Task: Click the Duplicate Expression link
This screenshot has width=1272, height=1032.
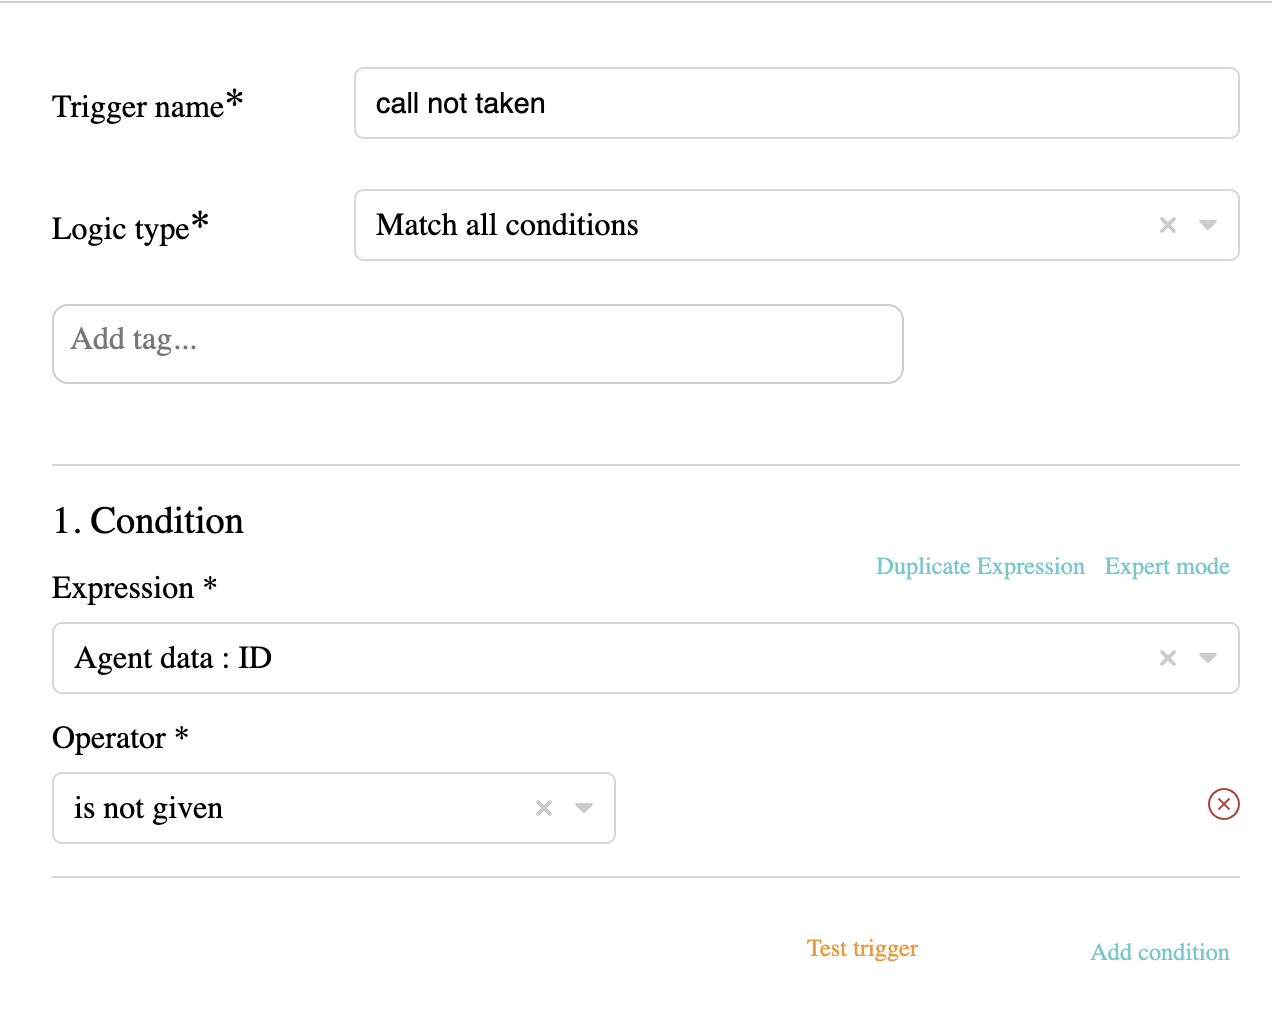Action: tap(980, 566)
